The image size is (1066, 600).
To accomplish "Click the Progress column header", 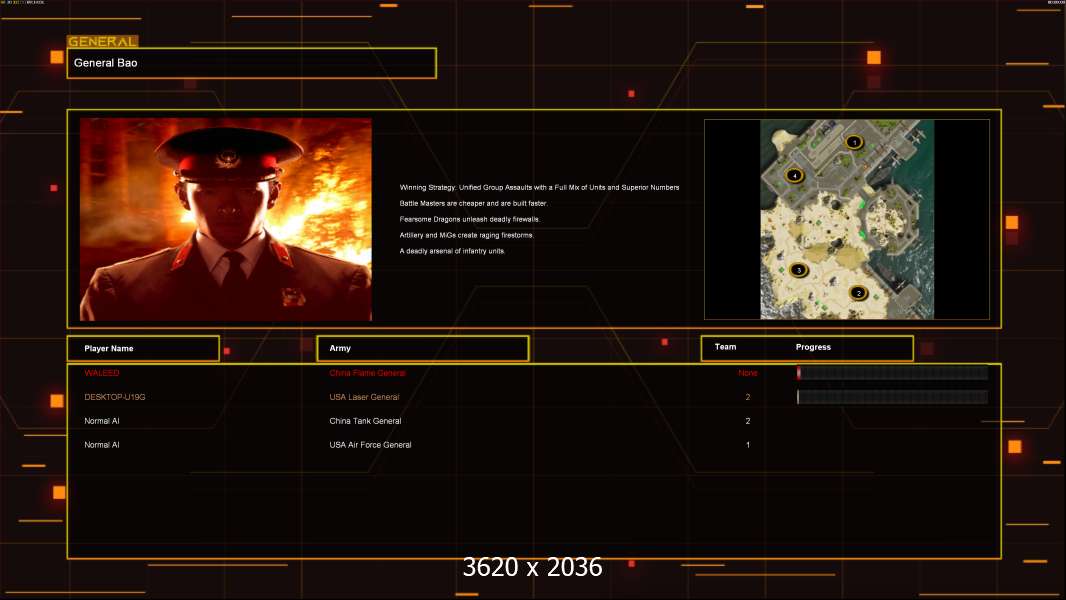I will pyautogui.click(x=813, y=347).
